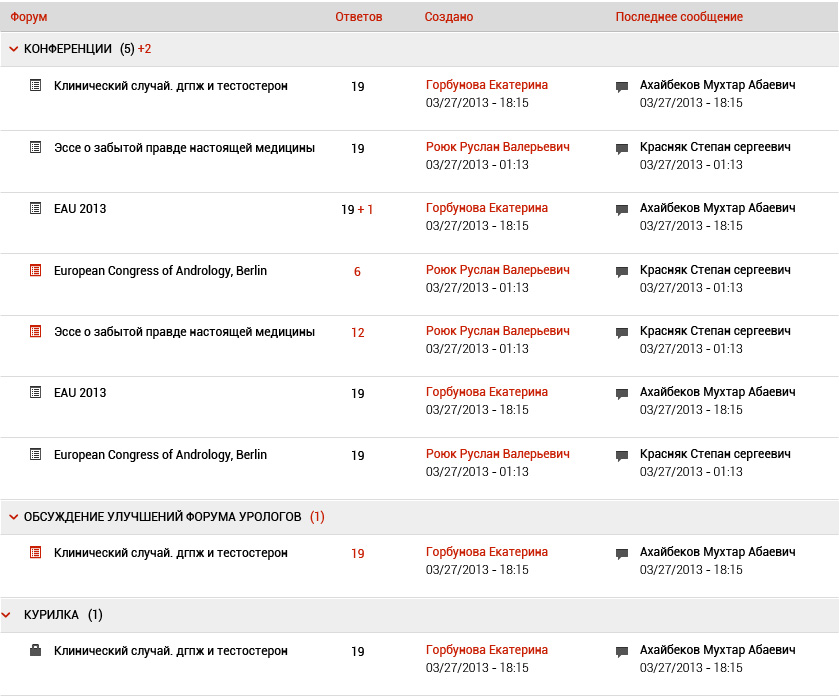Toggle the КУРИЛКА section chevron

(7, 615)
